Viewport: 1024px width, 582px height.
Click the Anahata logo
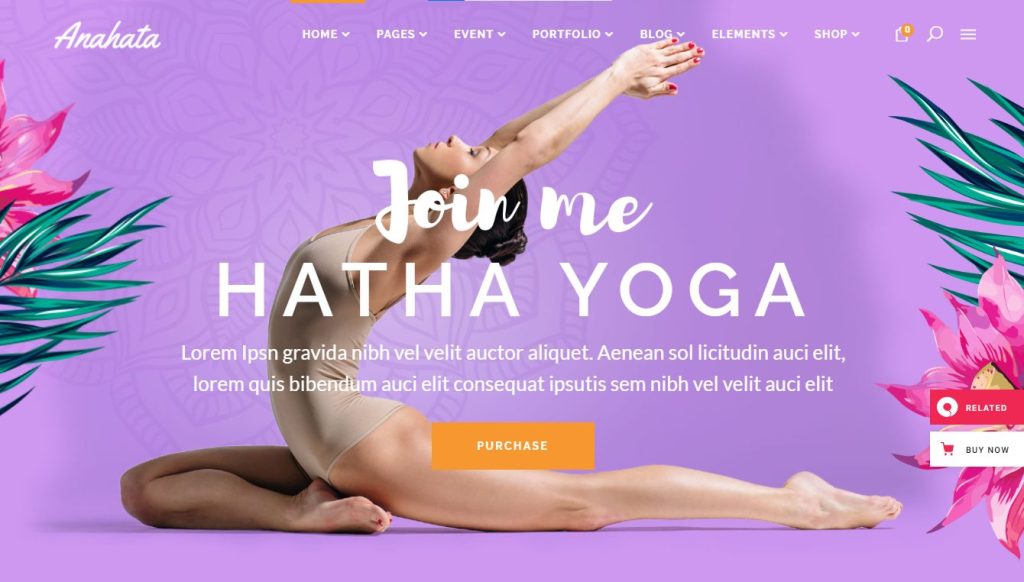107,35
